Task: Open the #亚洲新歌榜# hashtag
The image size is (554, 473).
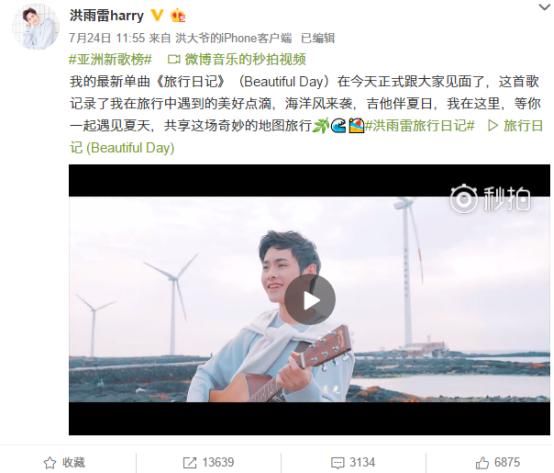Action: [x=110, y=59]
